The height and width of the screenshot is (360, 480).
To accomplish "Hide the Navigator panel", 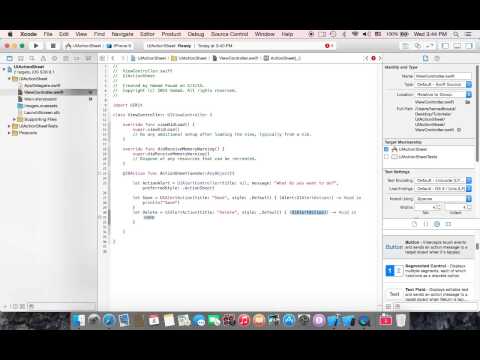I will tap(445, 46).
